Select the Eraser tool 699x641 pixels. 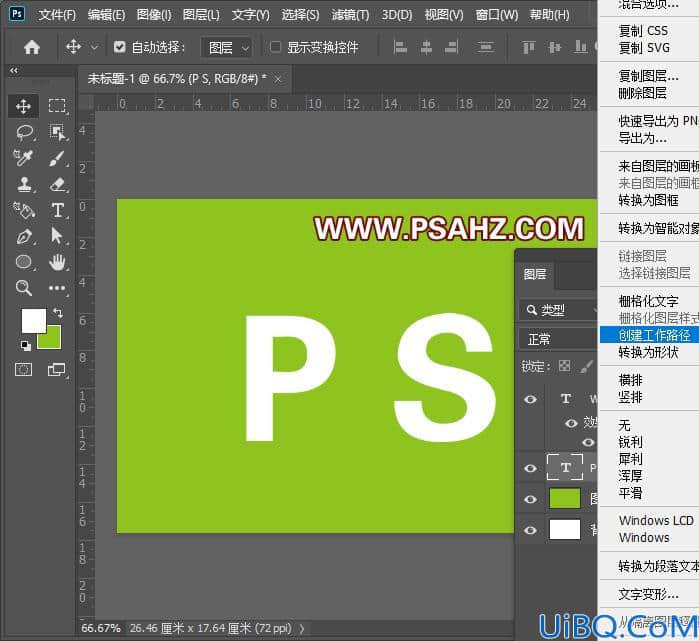(58, 184)
